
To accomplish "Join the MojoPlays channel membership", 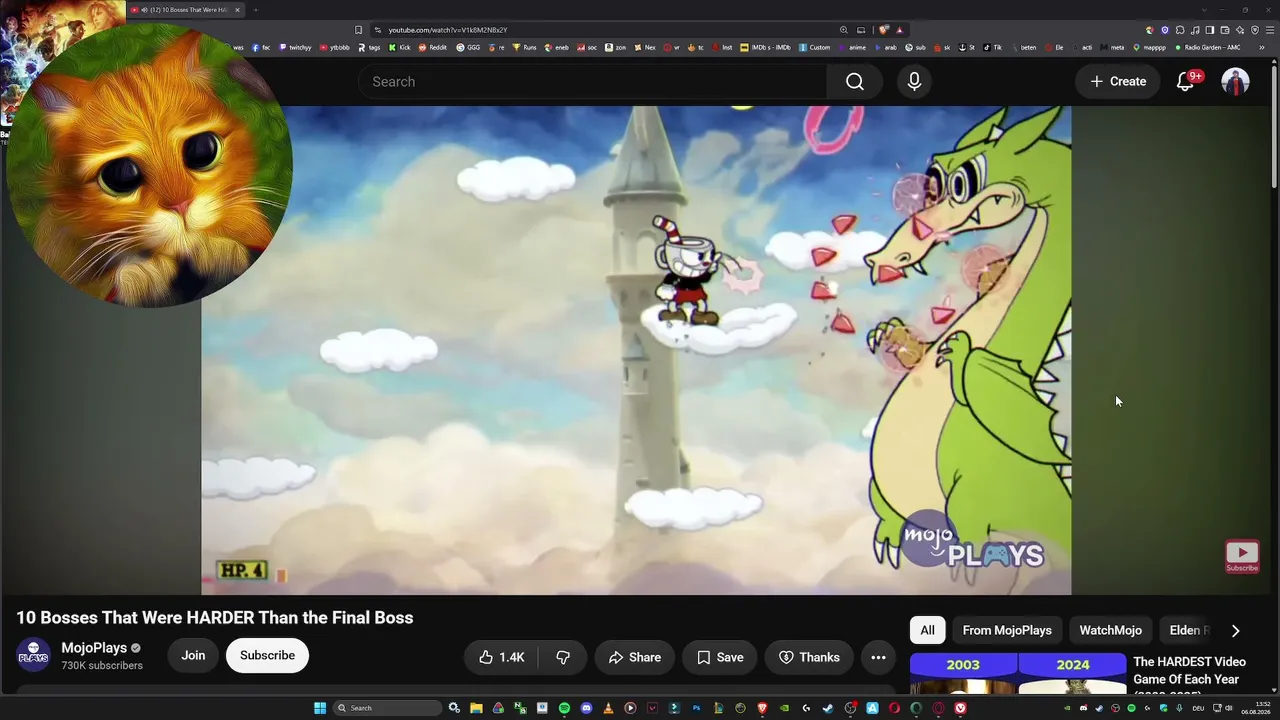I will coord(193,656).
